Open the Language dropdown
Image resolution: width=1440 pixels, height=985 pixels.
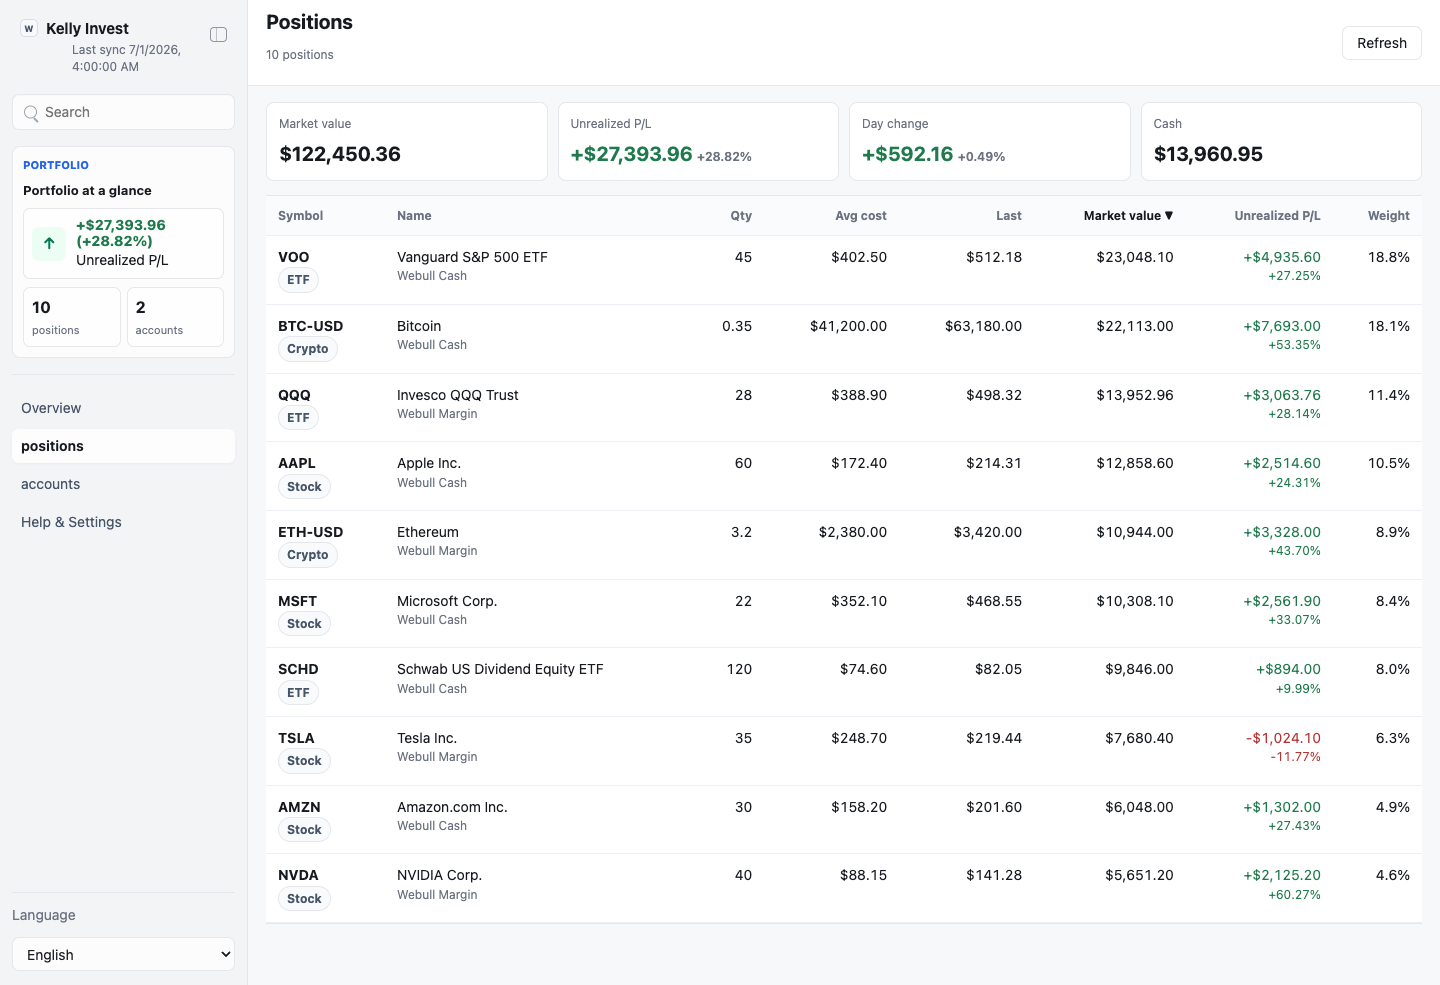pos(123,954)
